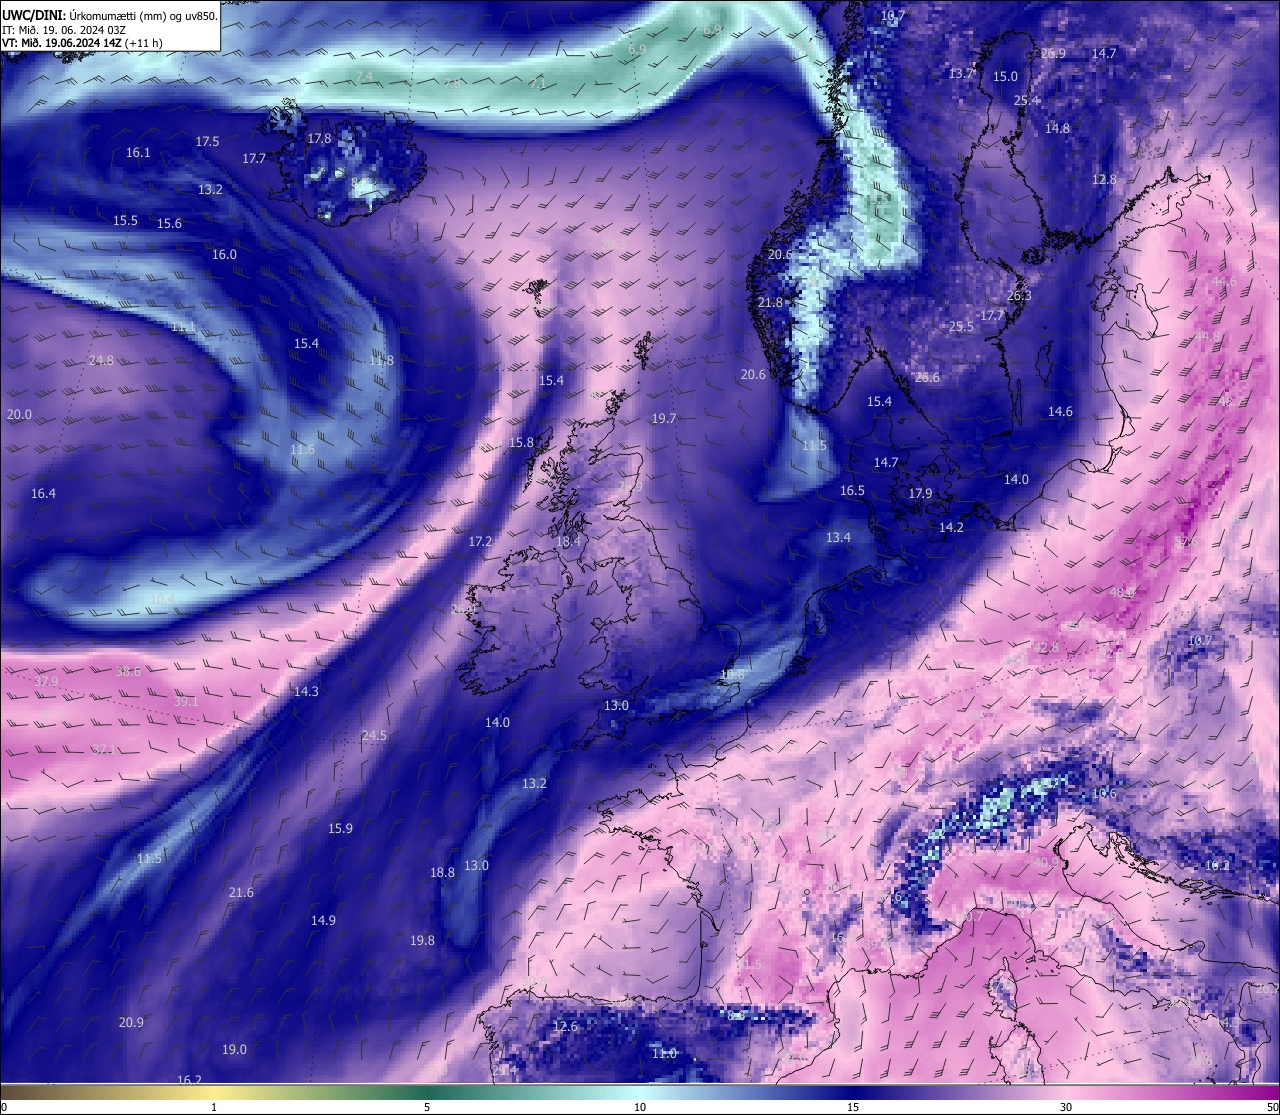Click the 19.8 map value
Image resolution: width=1280 pixels, height=1115 pixels.
click(422, 941)
